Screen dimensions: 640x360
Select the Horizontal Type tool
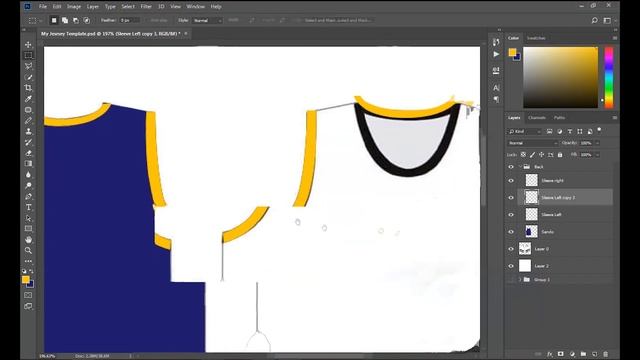click(x=28, y=207)
